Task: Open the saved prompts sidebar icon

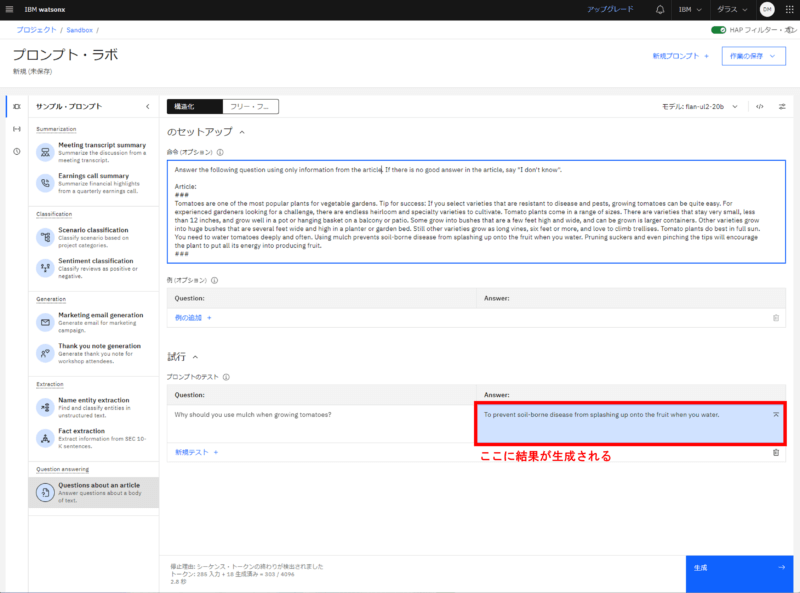Action: tap(17, 129)
